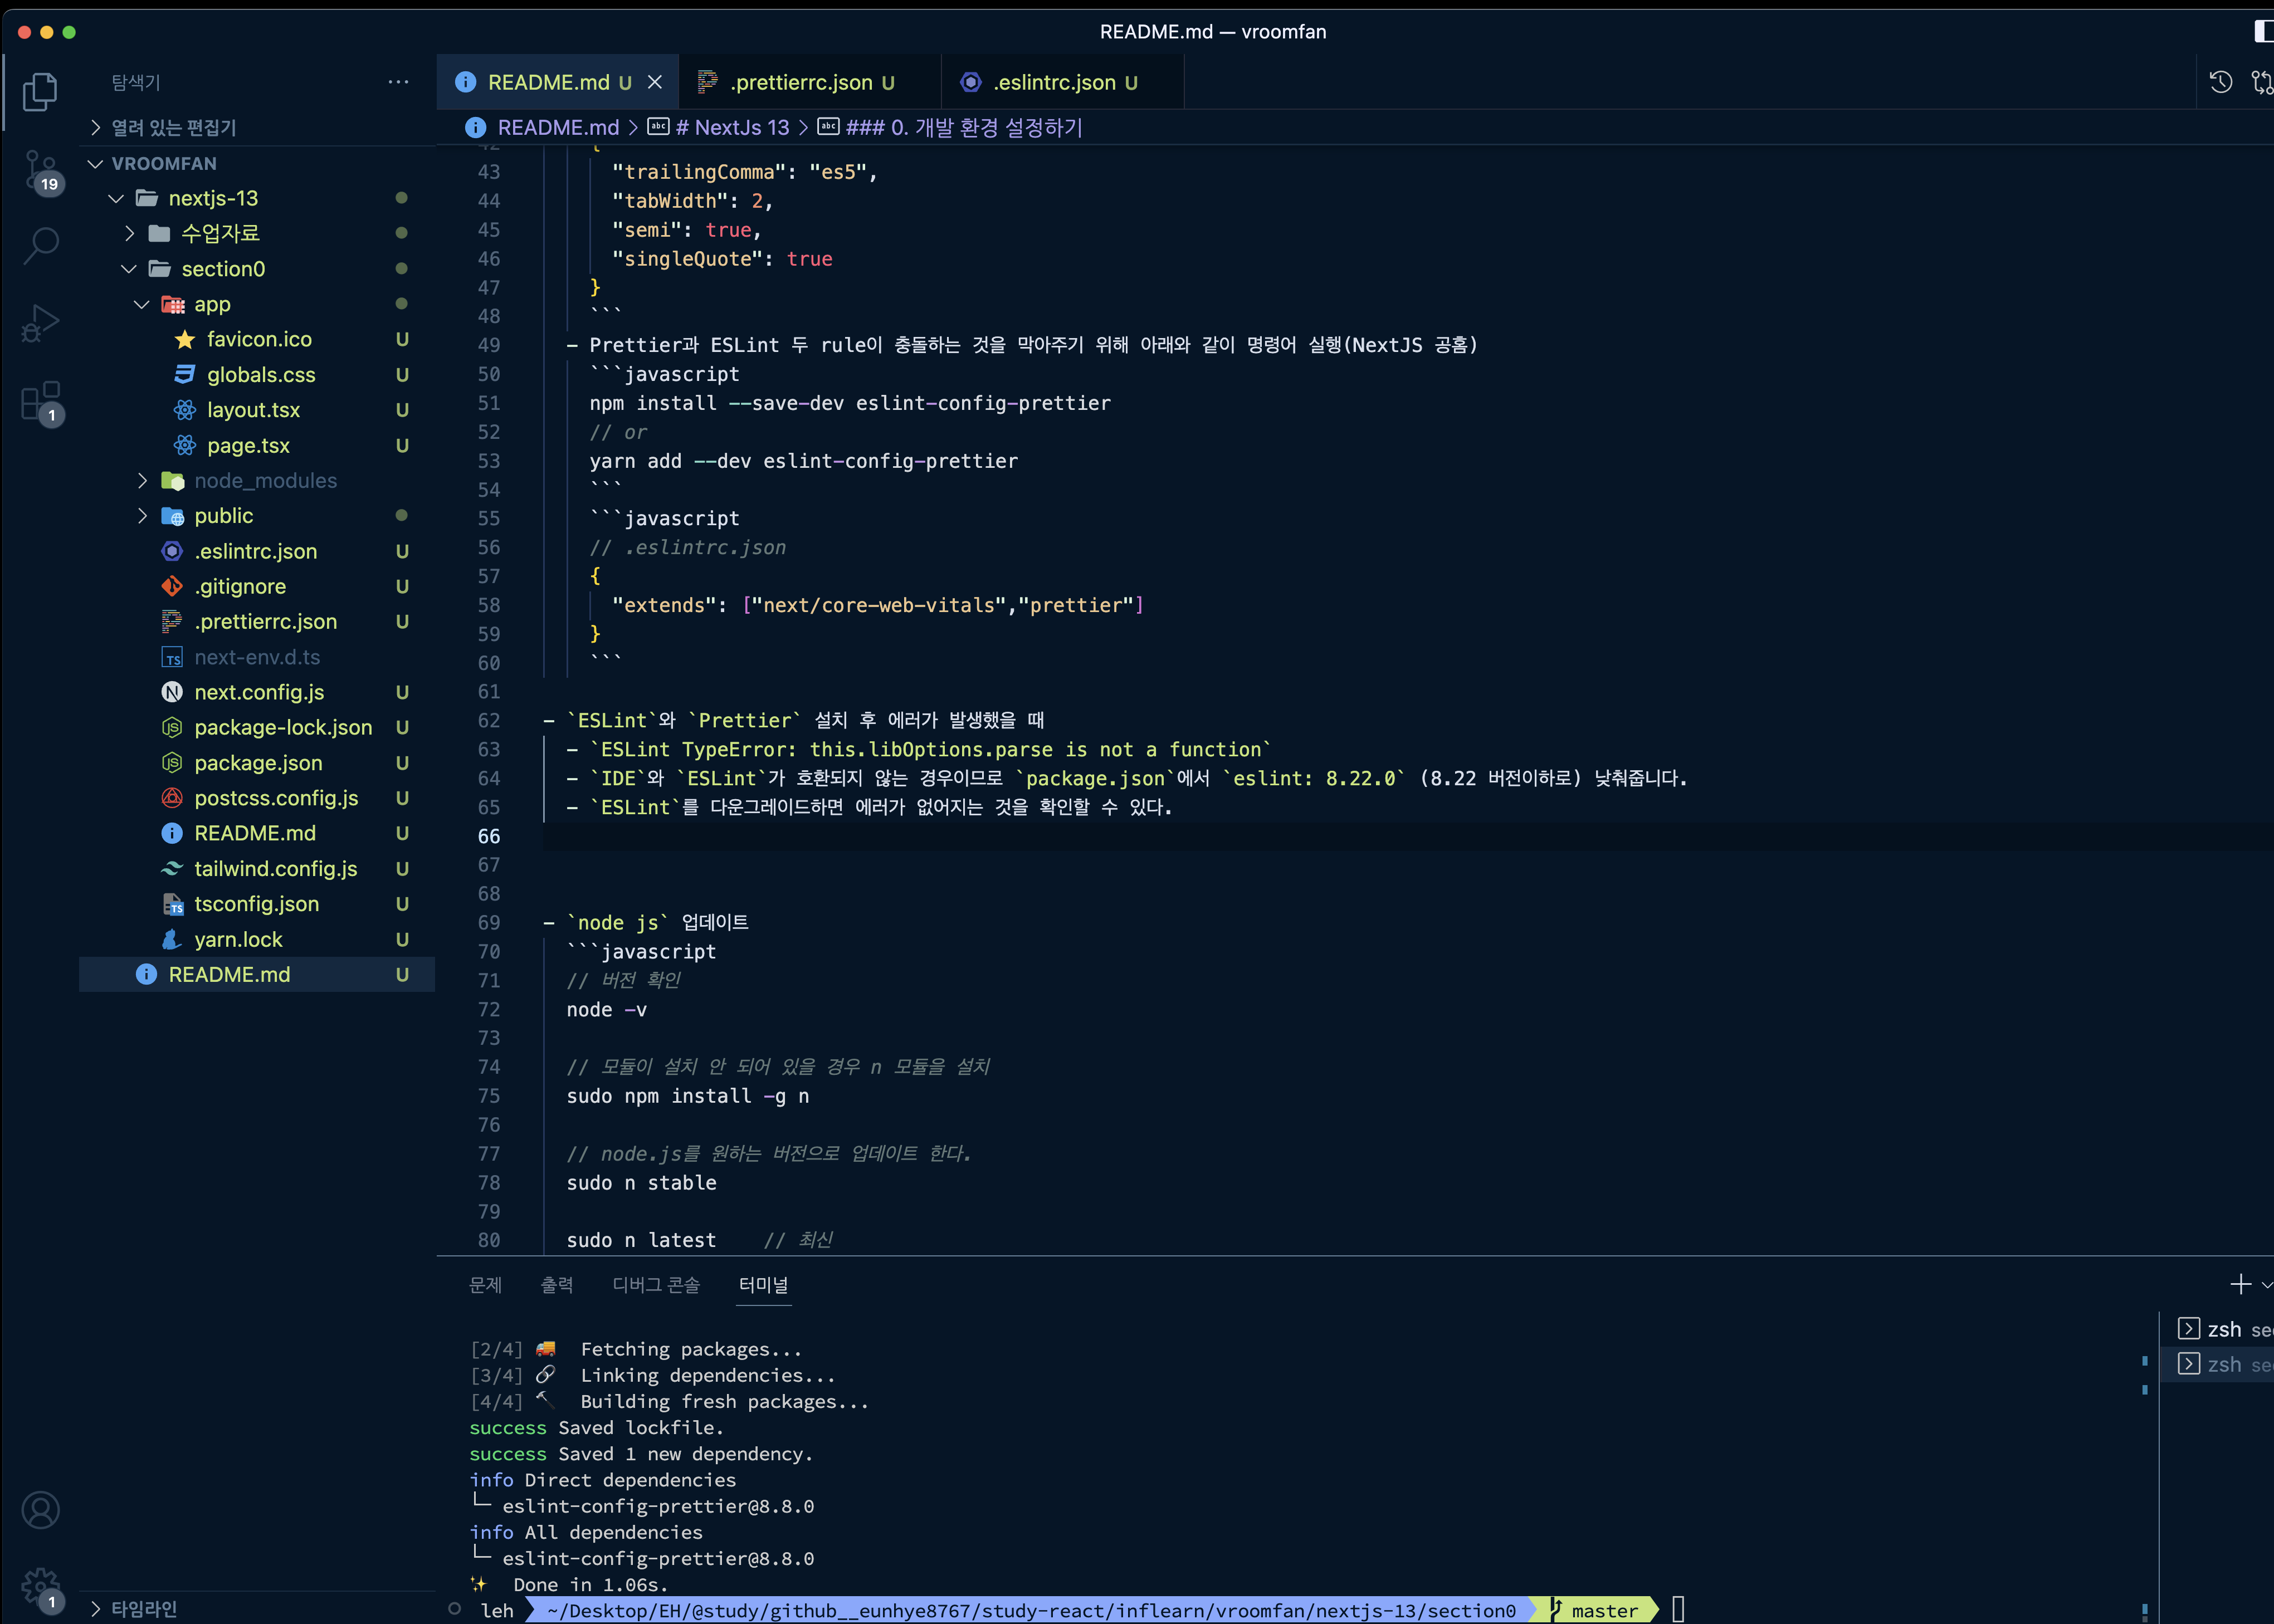Expand the node_modules folder
The image size is (2274, 1624).
click(265, 480)
